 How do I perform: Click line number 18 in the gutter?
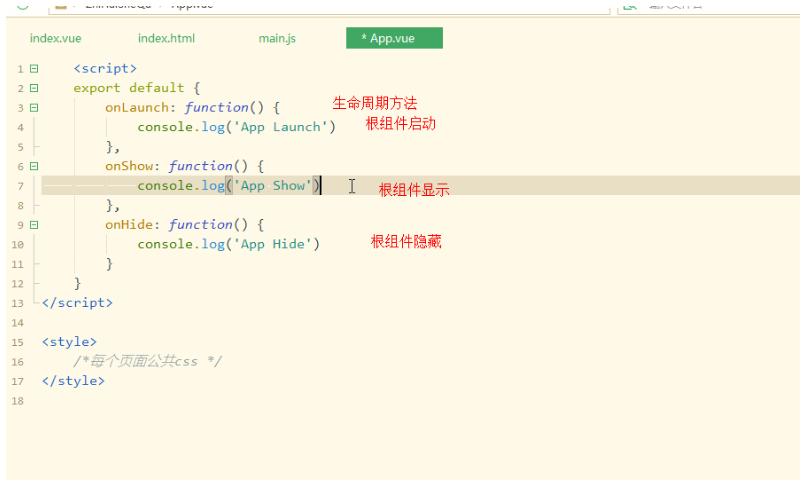17,401
